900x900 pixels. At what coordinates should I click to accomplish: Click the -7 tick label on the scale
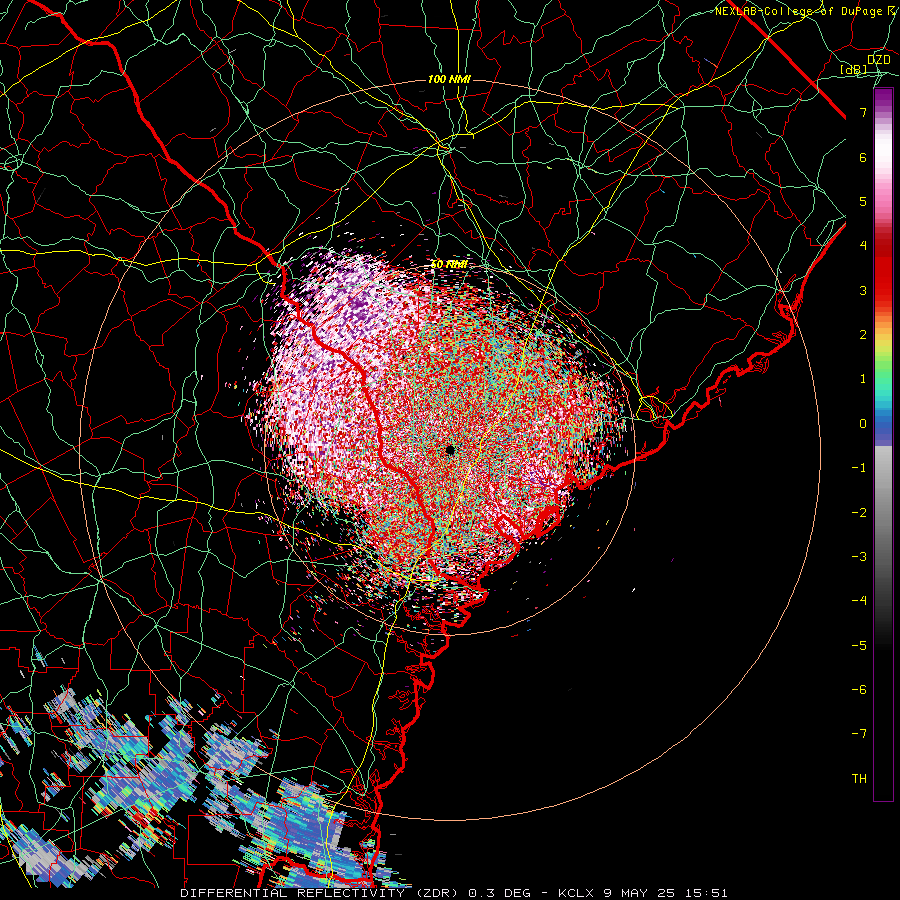(x=859, y=734)
